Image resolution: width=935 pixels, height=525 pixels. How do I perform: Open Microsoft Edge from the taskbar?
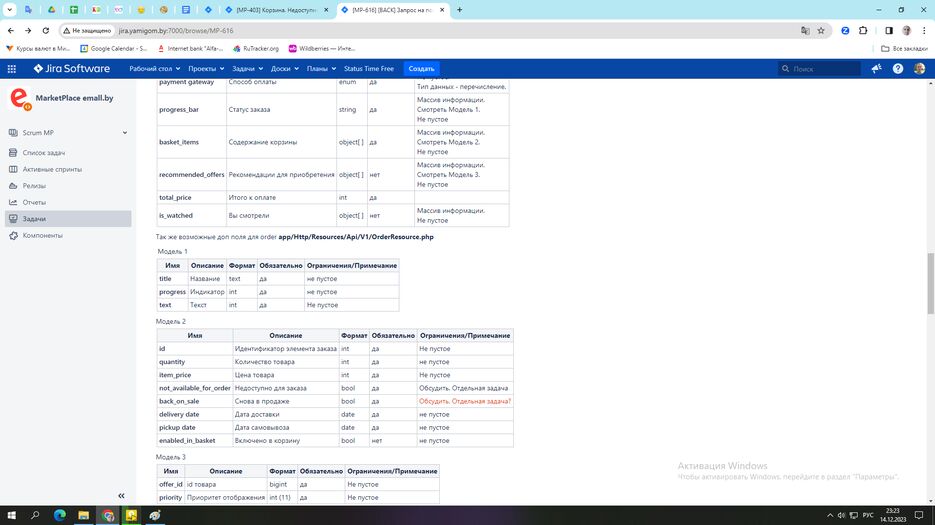pyautogui.click(x=60, y=515)
